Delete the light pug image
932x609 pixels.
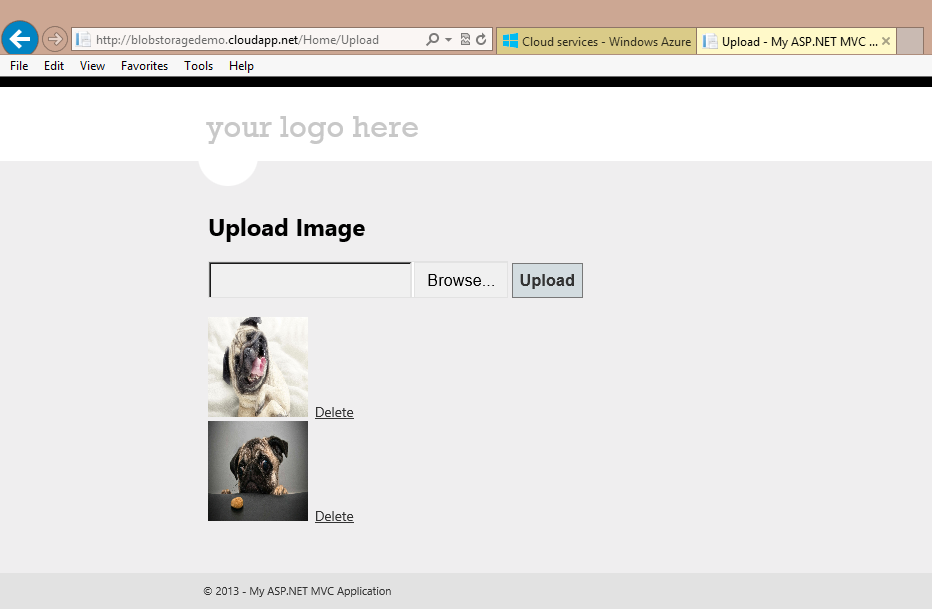coord(334,412)
